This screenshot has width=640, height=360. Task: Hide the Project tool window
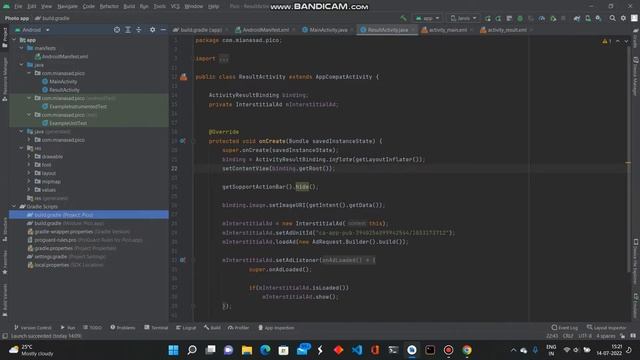point(163,30)
